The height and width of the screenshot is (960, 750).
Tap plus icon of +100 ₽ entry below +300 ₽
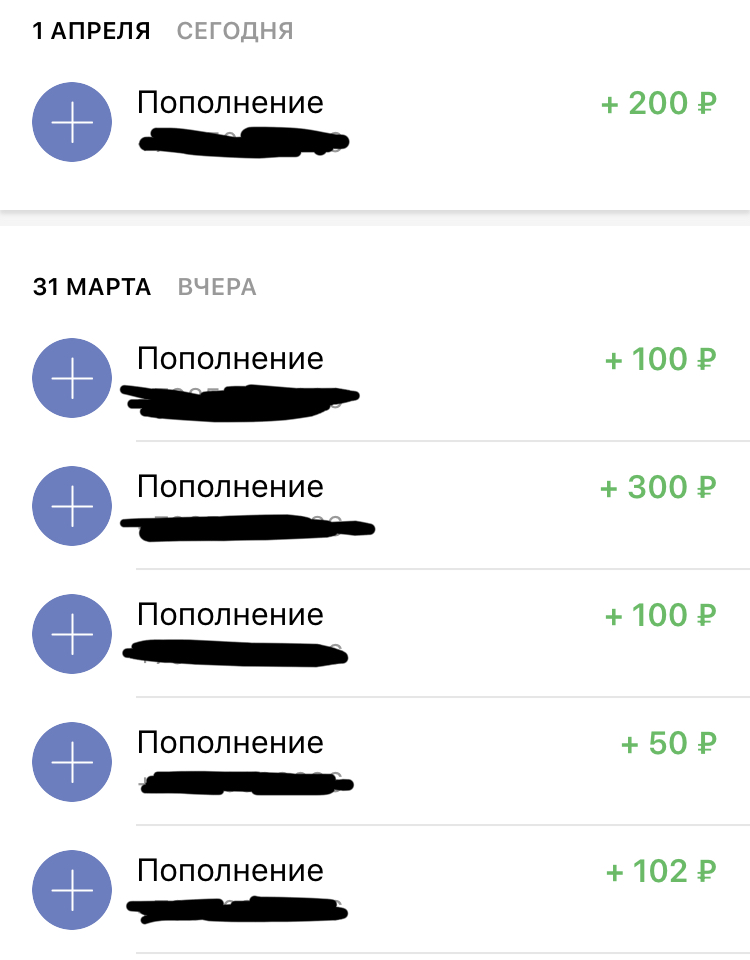72,635
